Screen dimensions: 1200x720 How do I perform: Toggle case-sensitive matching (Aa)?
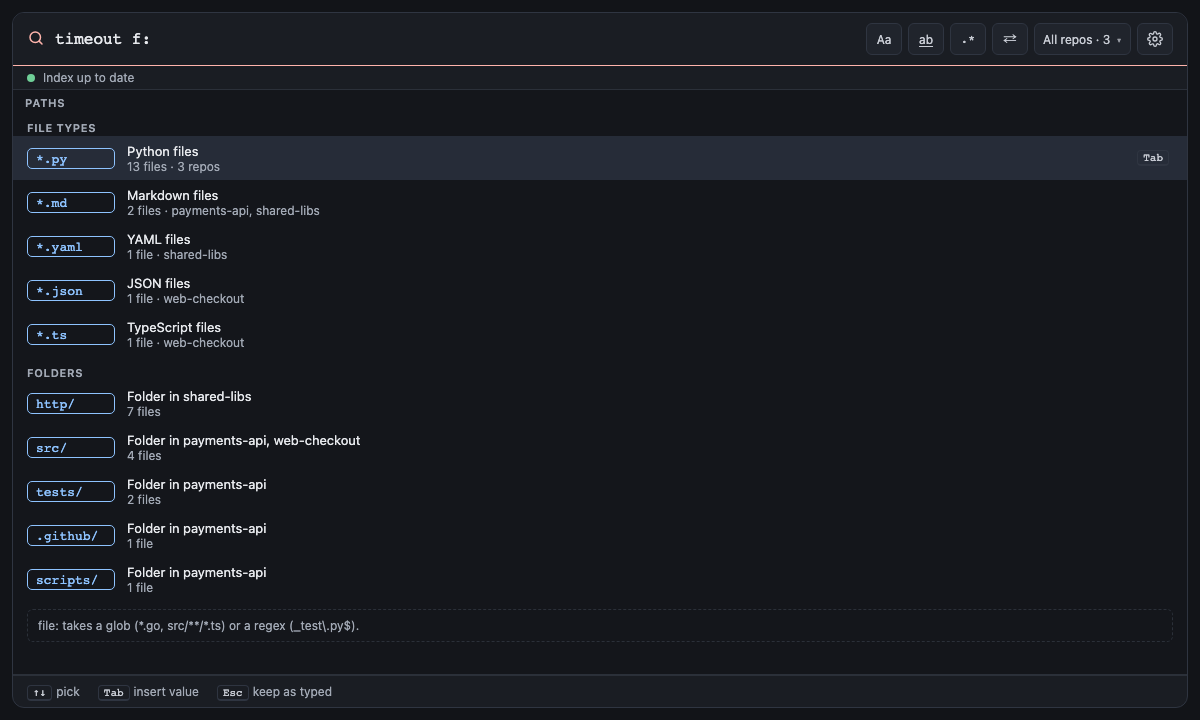tap(884, 39)
